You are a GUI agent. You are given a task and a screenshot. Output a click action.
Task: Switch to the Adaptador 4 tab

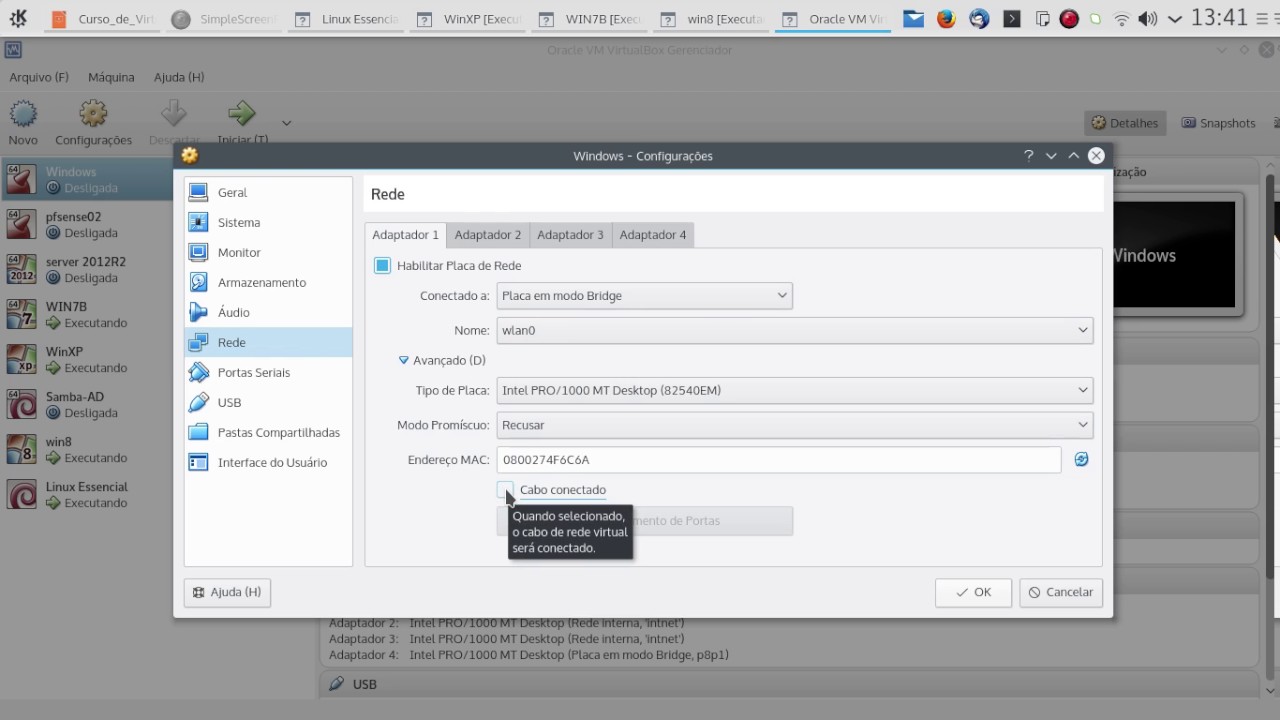tap(653, 234)
